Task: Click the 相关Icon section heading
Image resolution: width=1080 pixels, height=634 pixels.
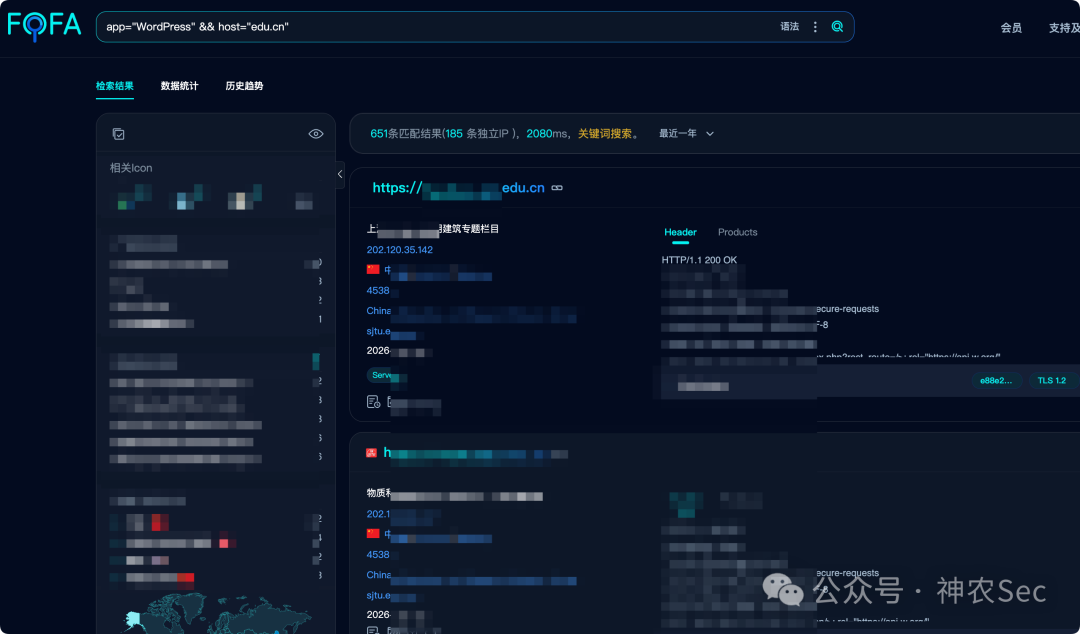Action: click(131, 168)
